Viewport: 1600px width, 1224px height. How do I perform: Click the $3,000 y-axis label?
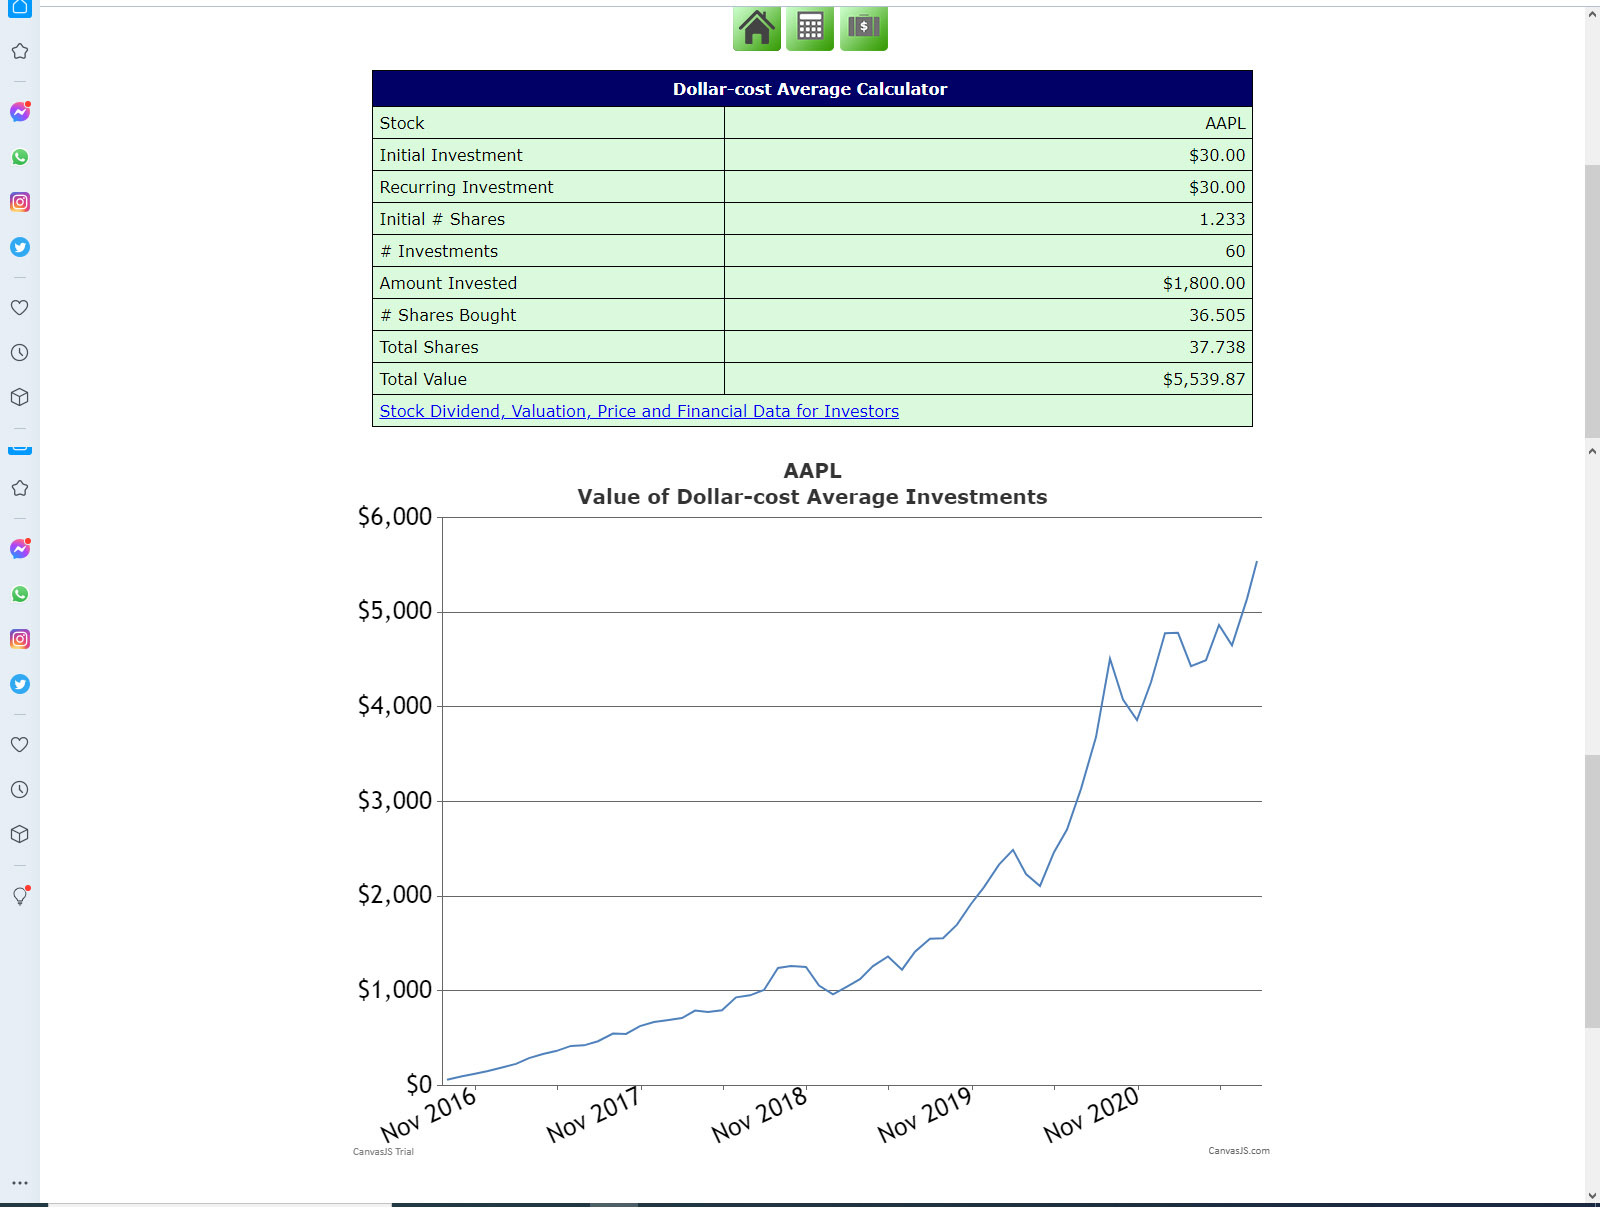coord(395,801)
